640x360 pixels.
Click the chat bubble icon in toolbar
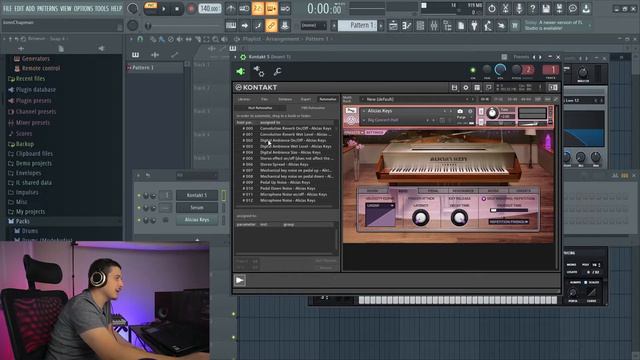(x=573, y=9)
